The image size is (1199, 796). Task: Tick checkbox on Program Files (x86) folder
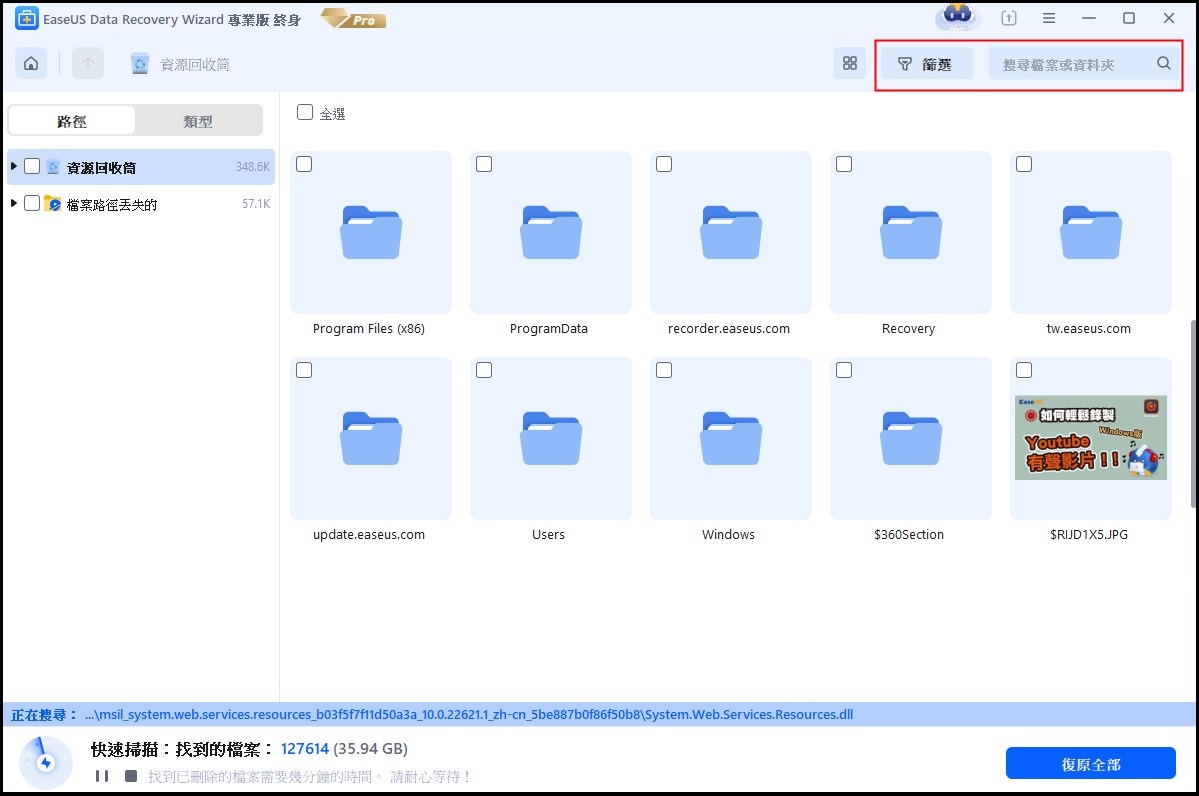pos(305,164)
